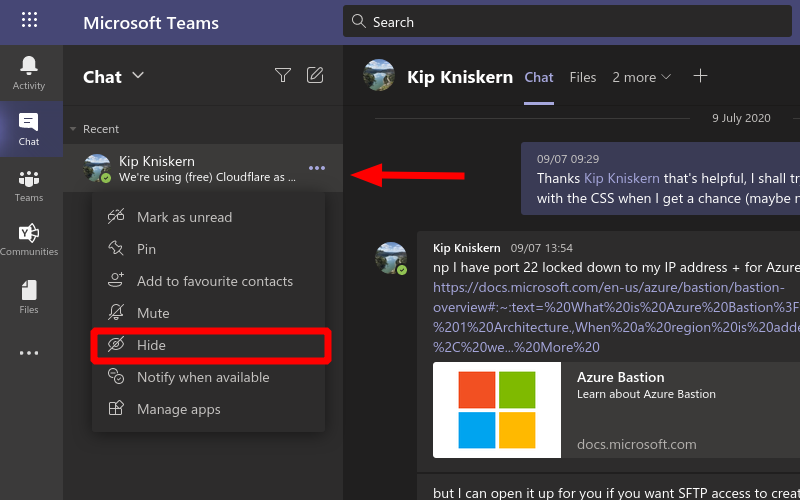Show more apps via sidebar ellipsis
This screenshot has height=500, width=800.
click(29, 353)
